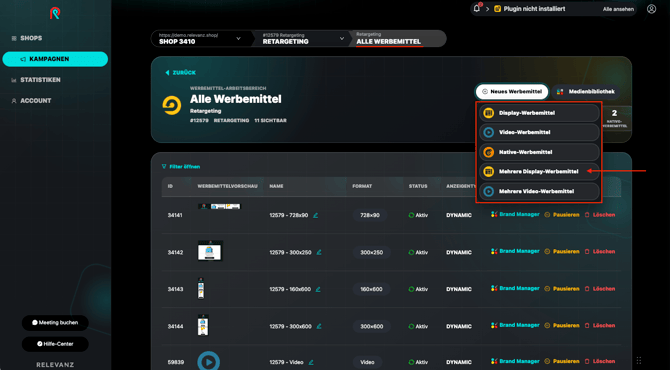This screenshot has width=670, height=370.
Task: Click Aktiv status of ad 34143
Action: tap(418, 289)
